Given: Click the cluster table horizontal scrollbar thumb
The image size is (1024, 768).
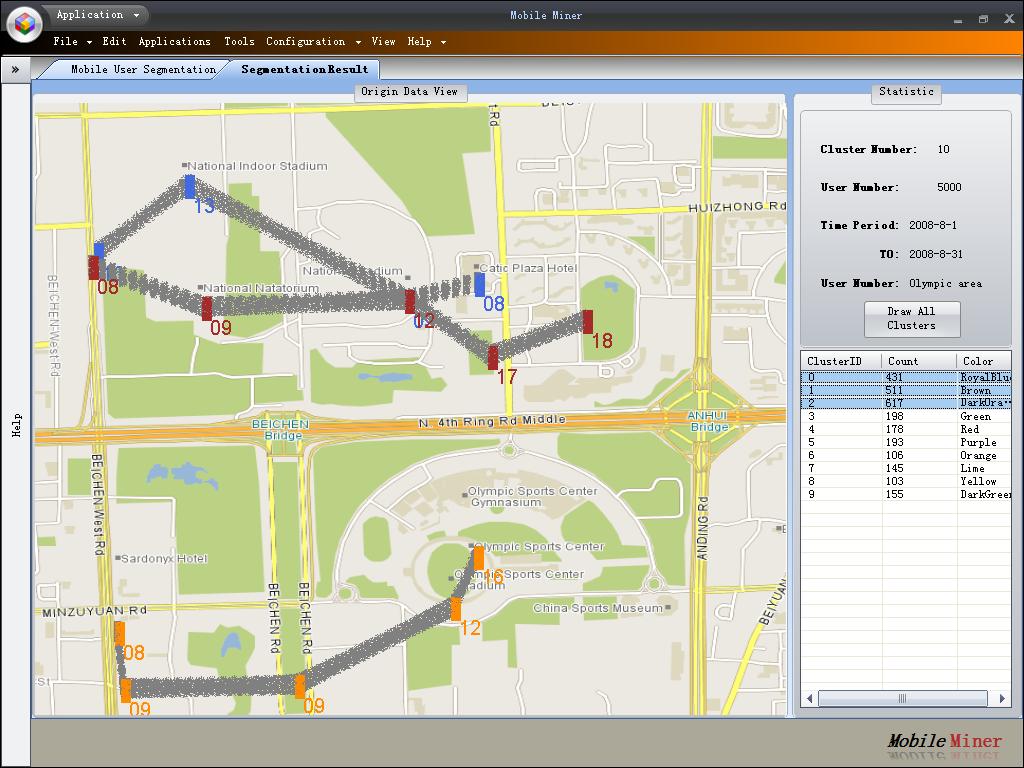Looking at the screenshot, I should point(902,699).
